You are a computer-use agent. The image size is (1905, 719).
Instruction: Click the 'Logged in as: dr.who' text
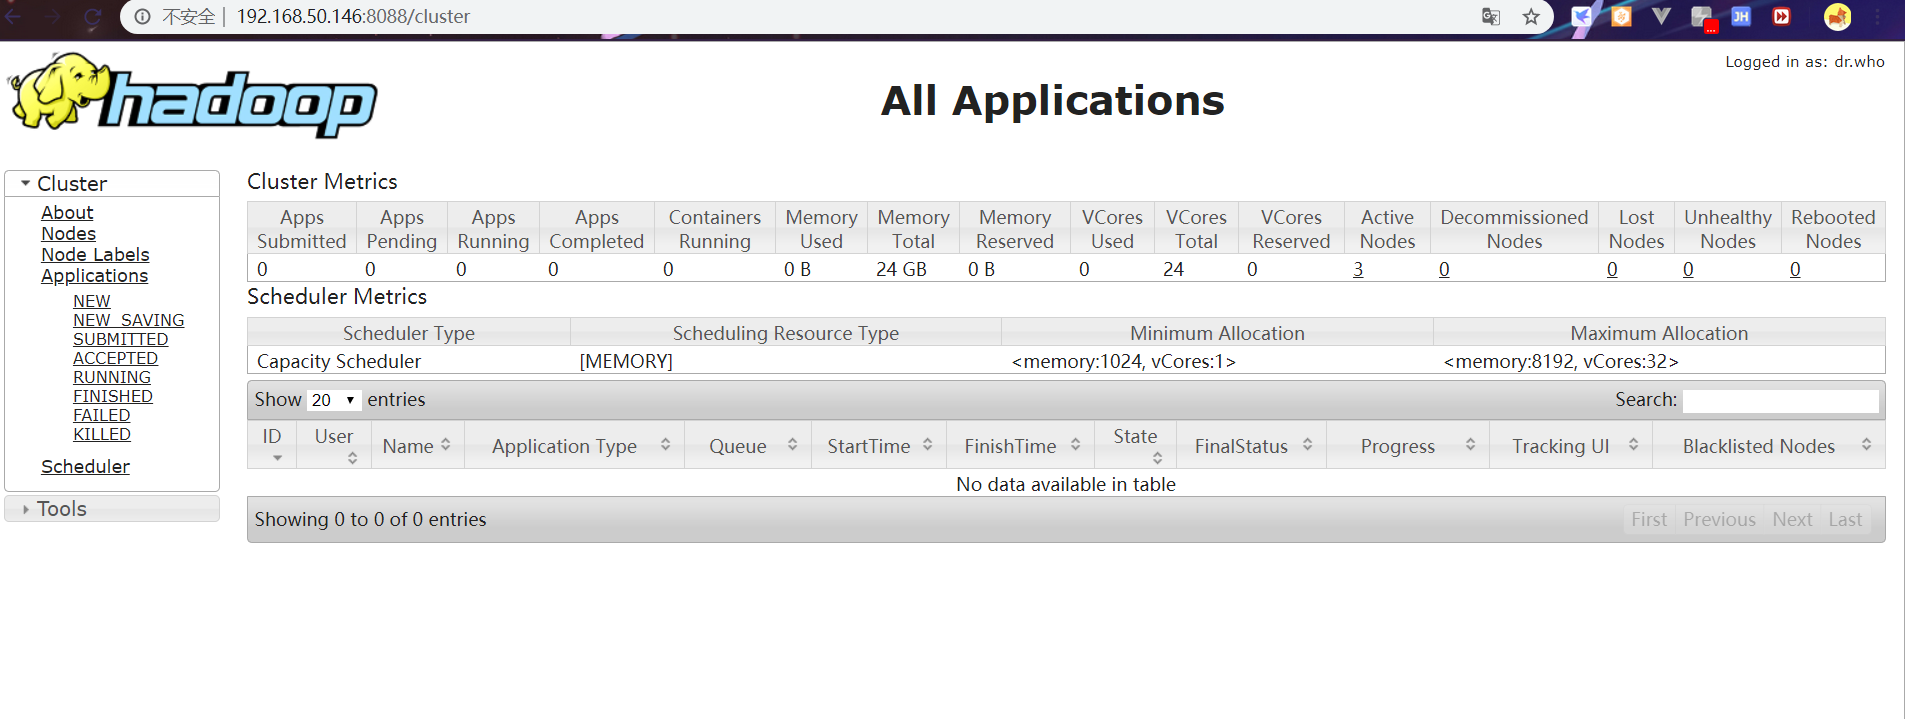[x=1804, y=61]
